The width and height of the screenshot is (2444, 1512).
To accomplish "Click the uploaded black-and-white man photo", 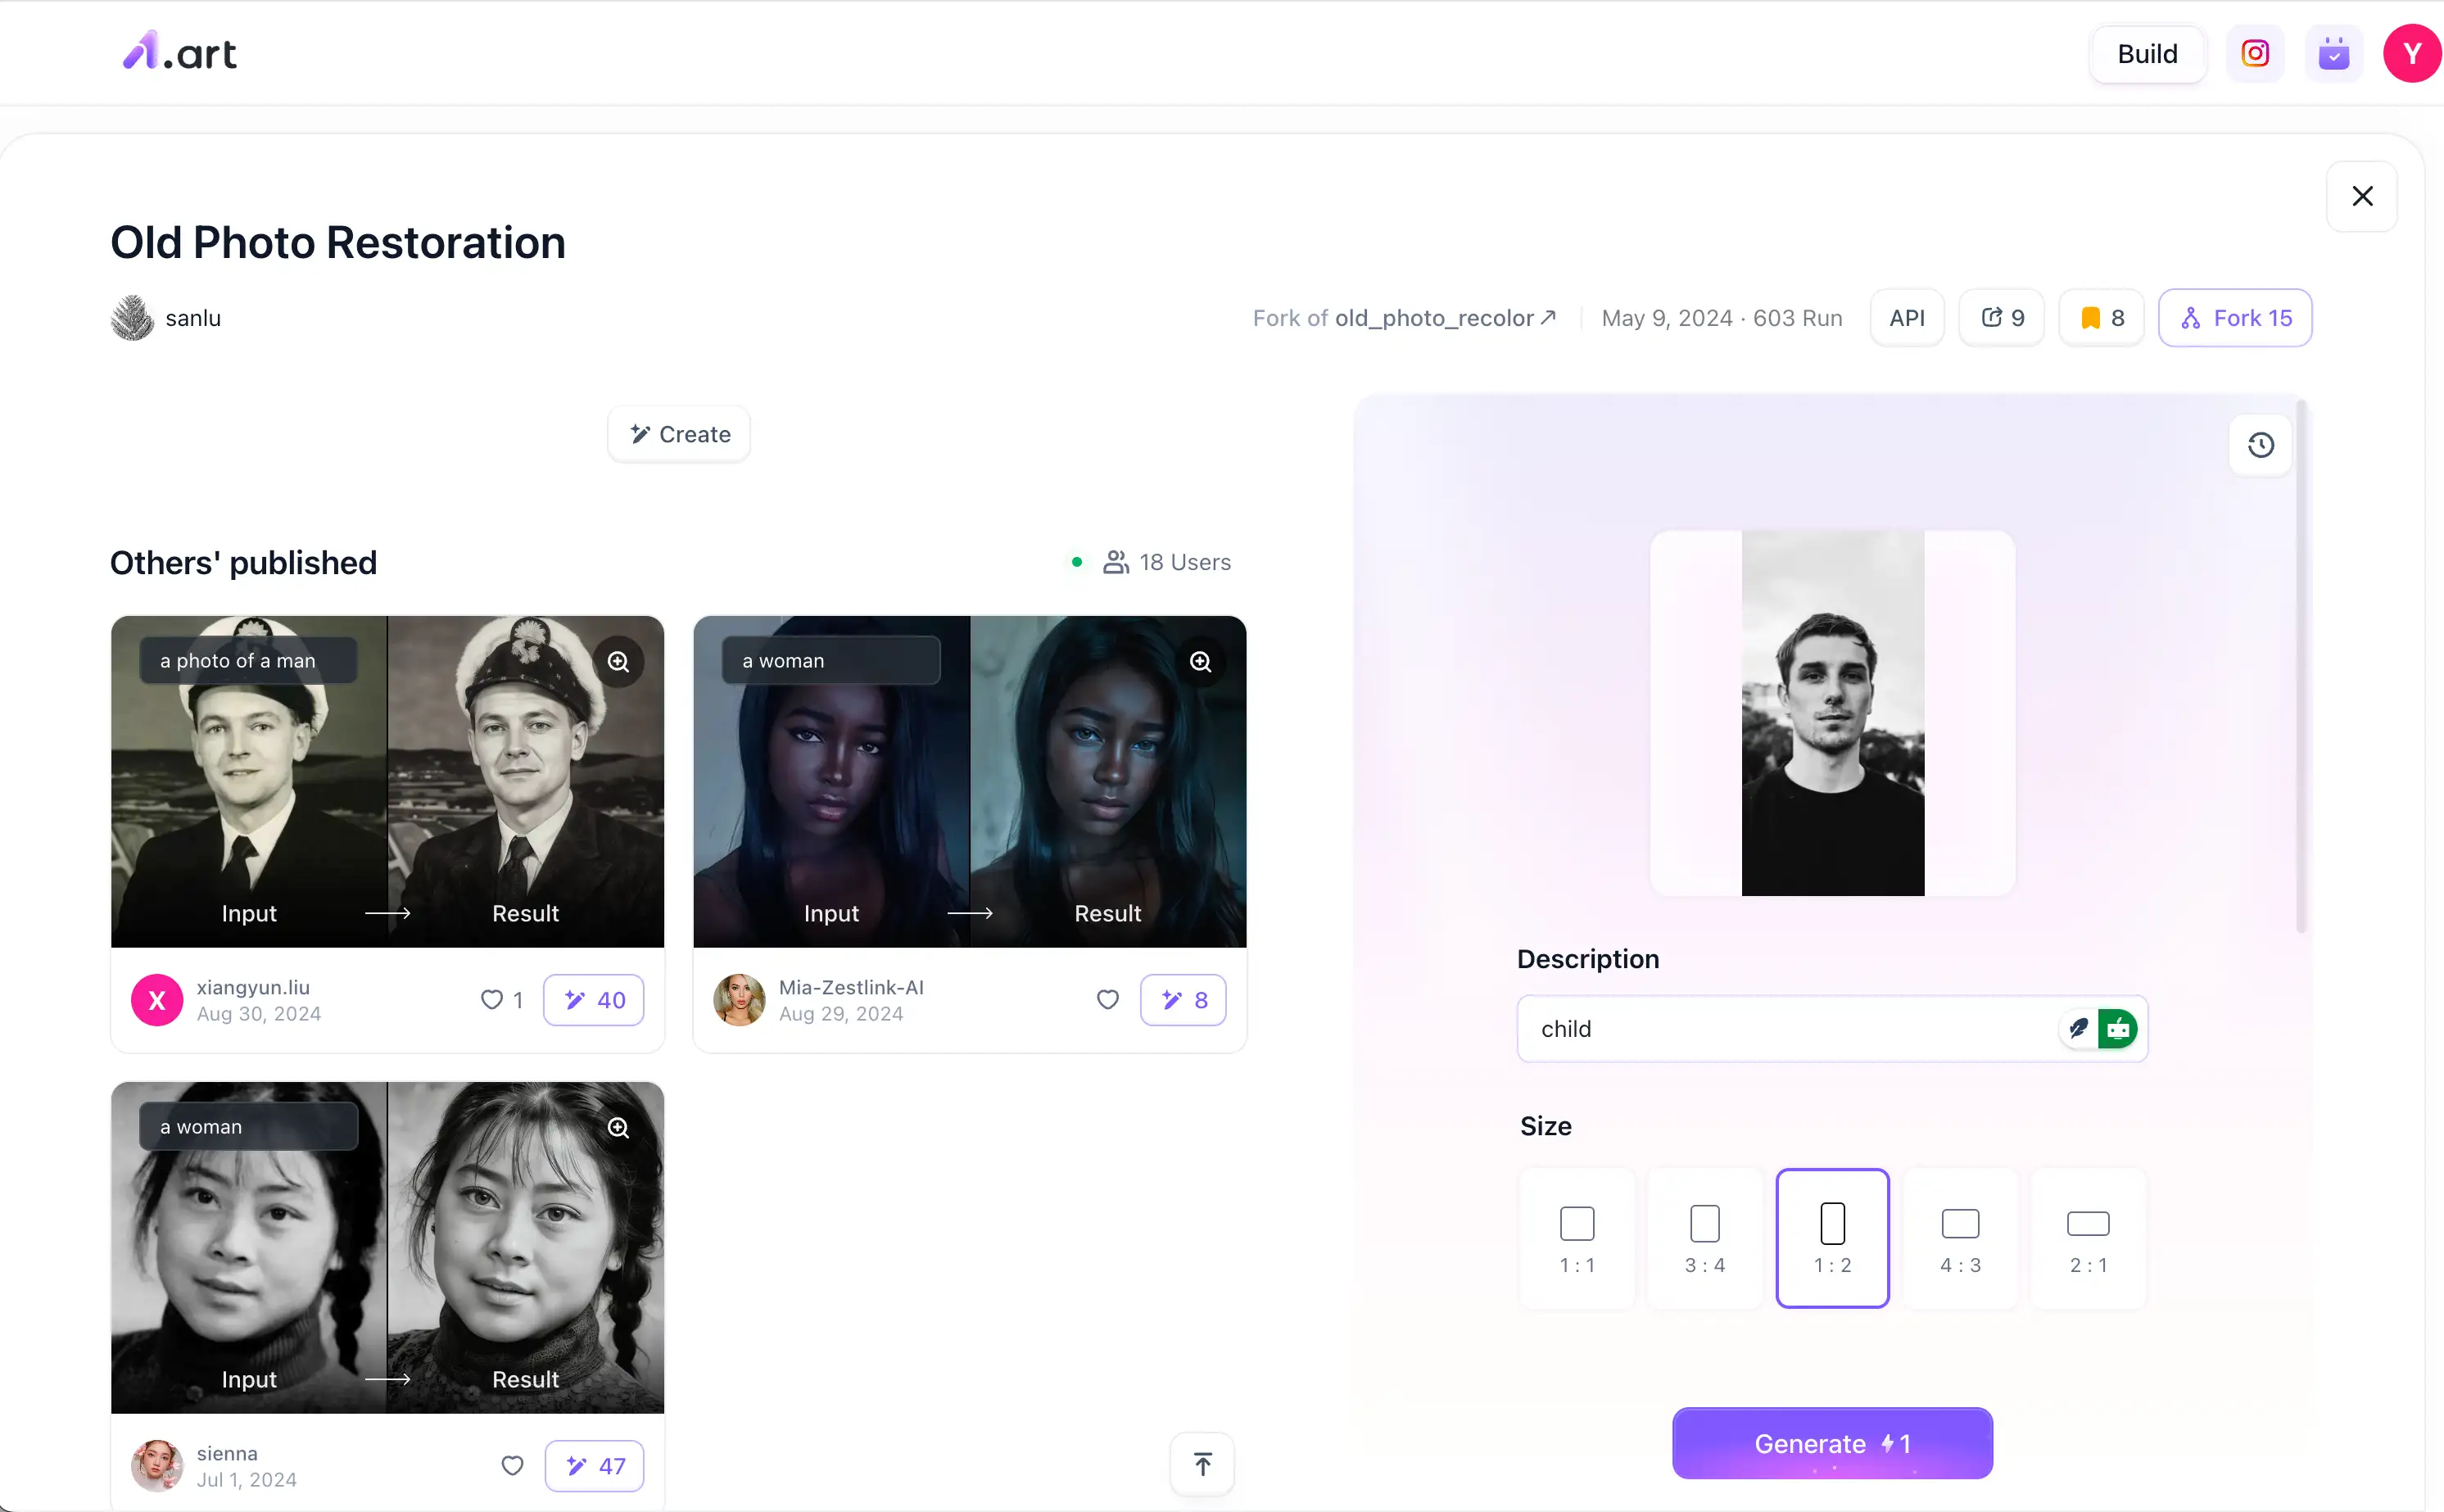I will tap(1832, 713).
